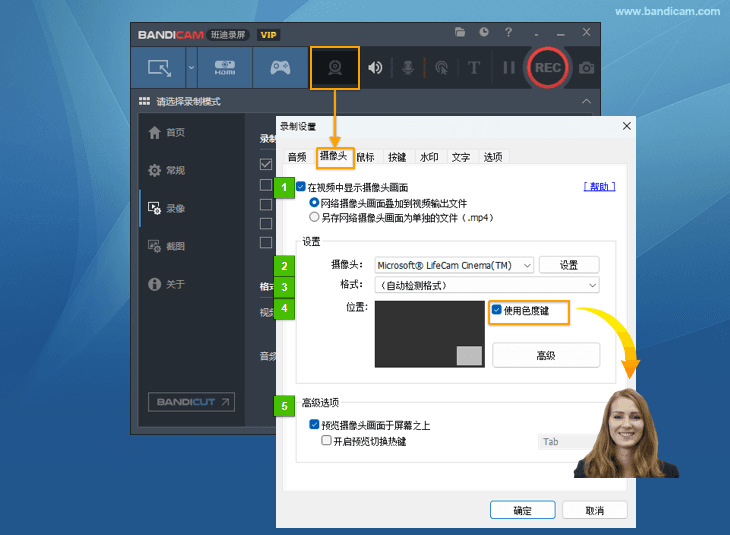730x535 pixels.
Task: Open 首页 in the Bandicam sidebar
Action: (167, 133)
